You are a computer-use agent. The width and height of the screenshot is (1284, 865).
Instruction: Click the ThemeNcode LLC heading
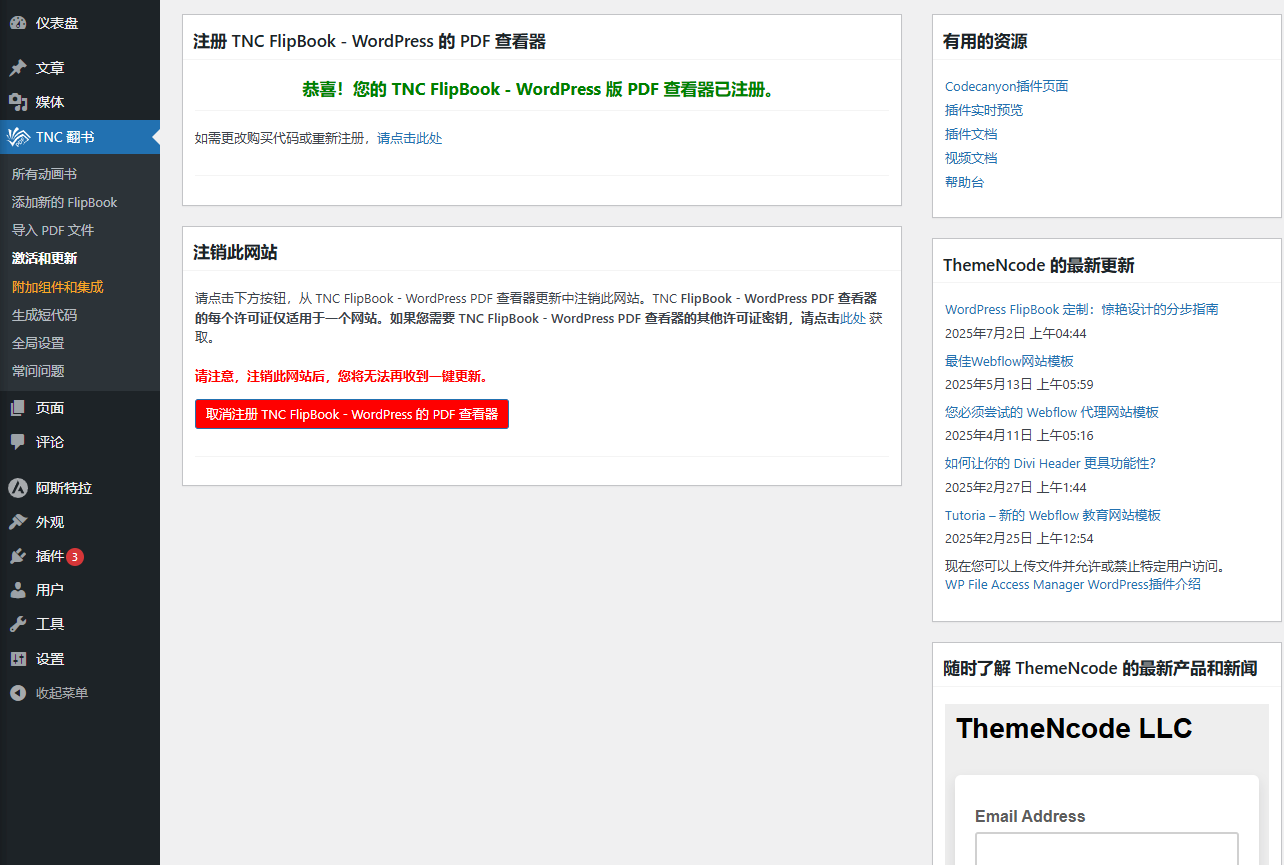(1074, 728)
